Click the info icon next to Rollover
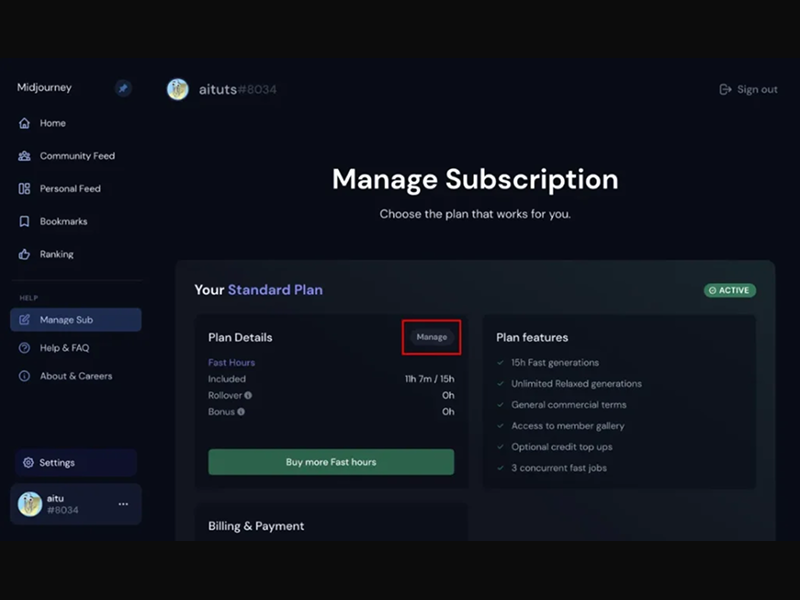The height and width of the screenshot is (600, 800). [248, 395]
